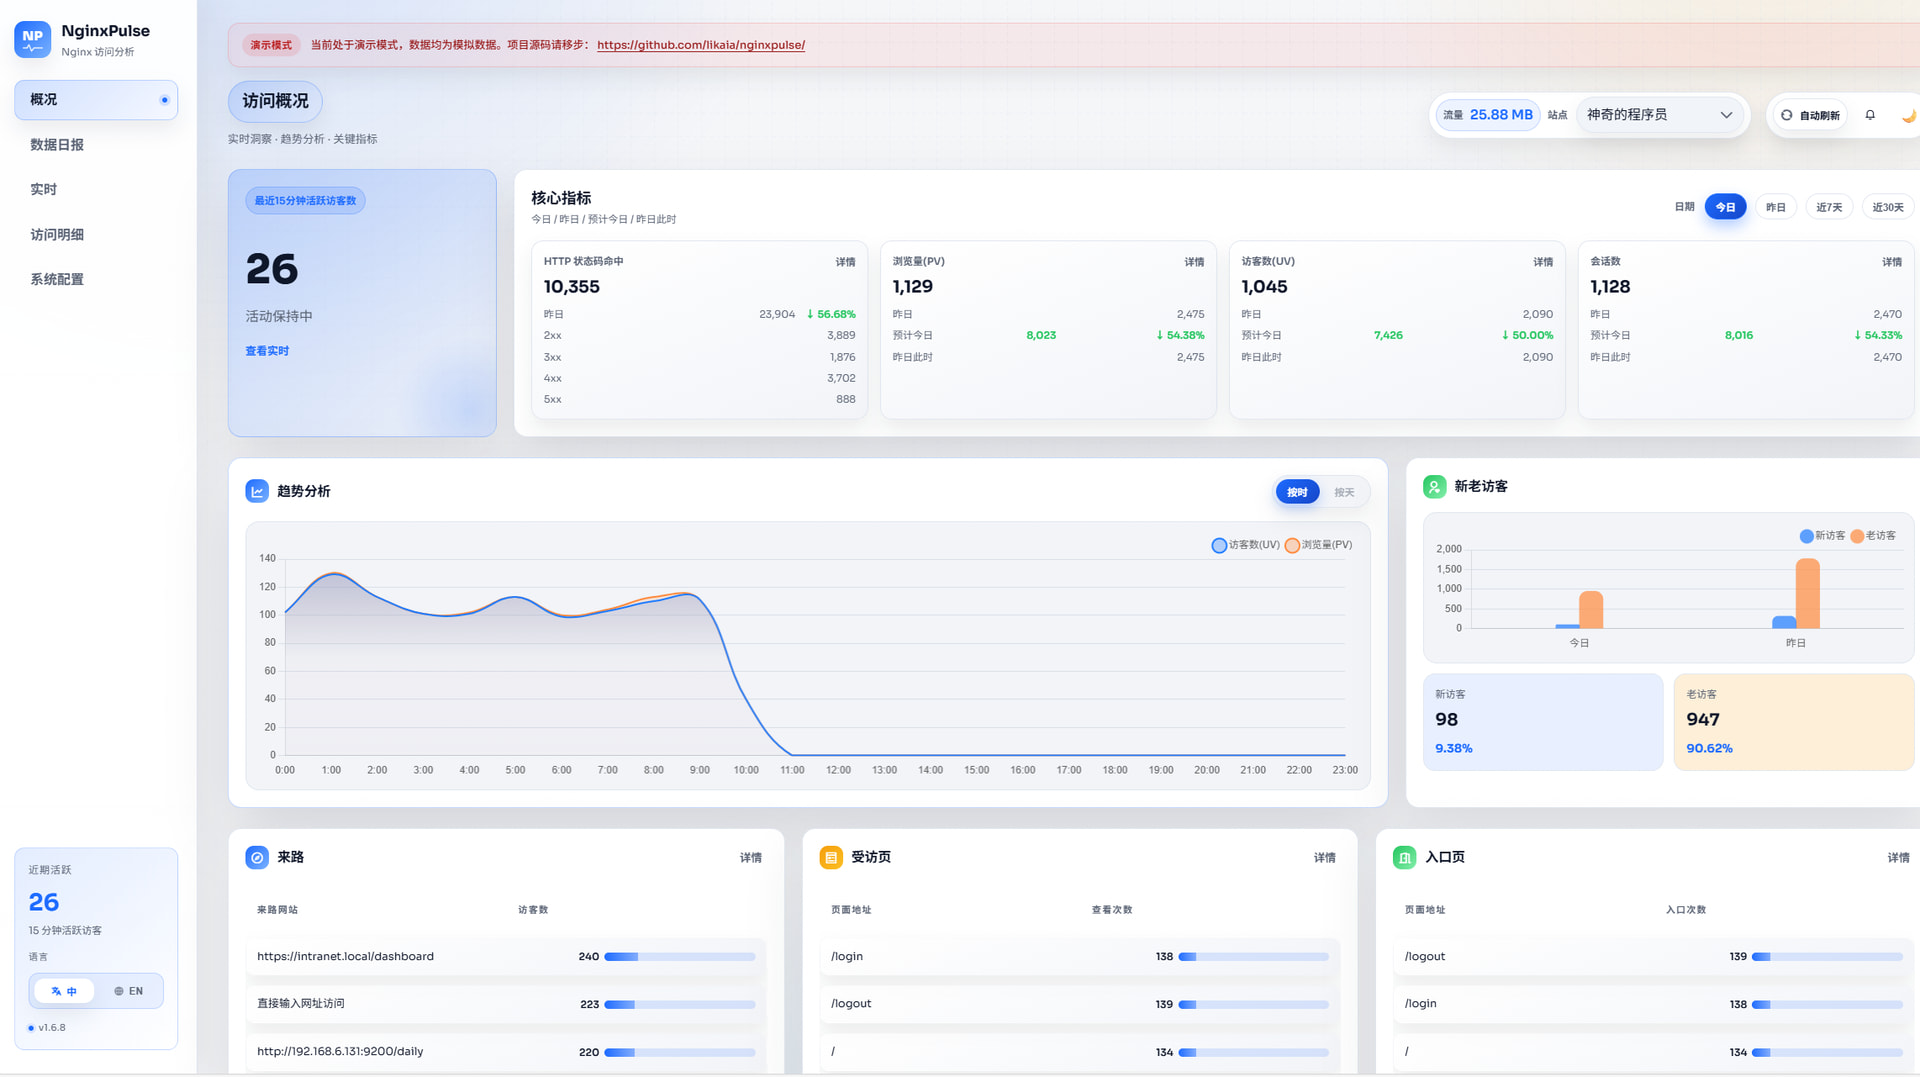Open 访问明细 in sidebar
The width and height of the screenshot is (1920, 1077).
click(96, 235)
